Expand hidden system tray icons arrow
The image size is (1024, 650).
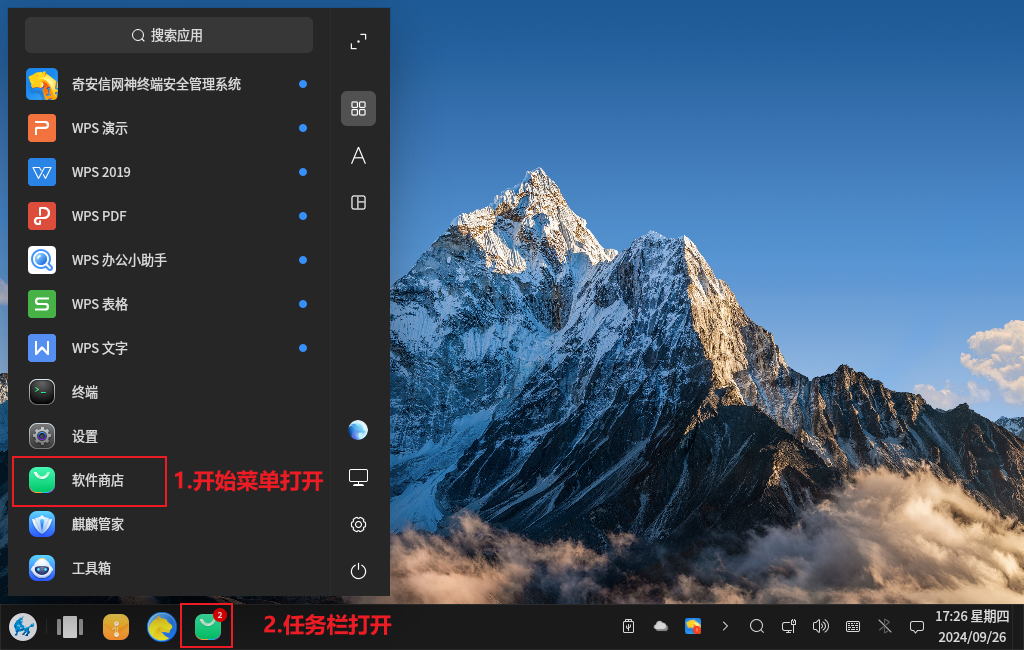tap(725, 627)
